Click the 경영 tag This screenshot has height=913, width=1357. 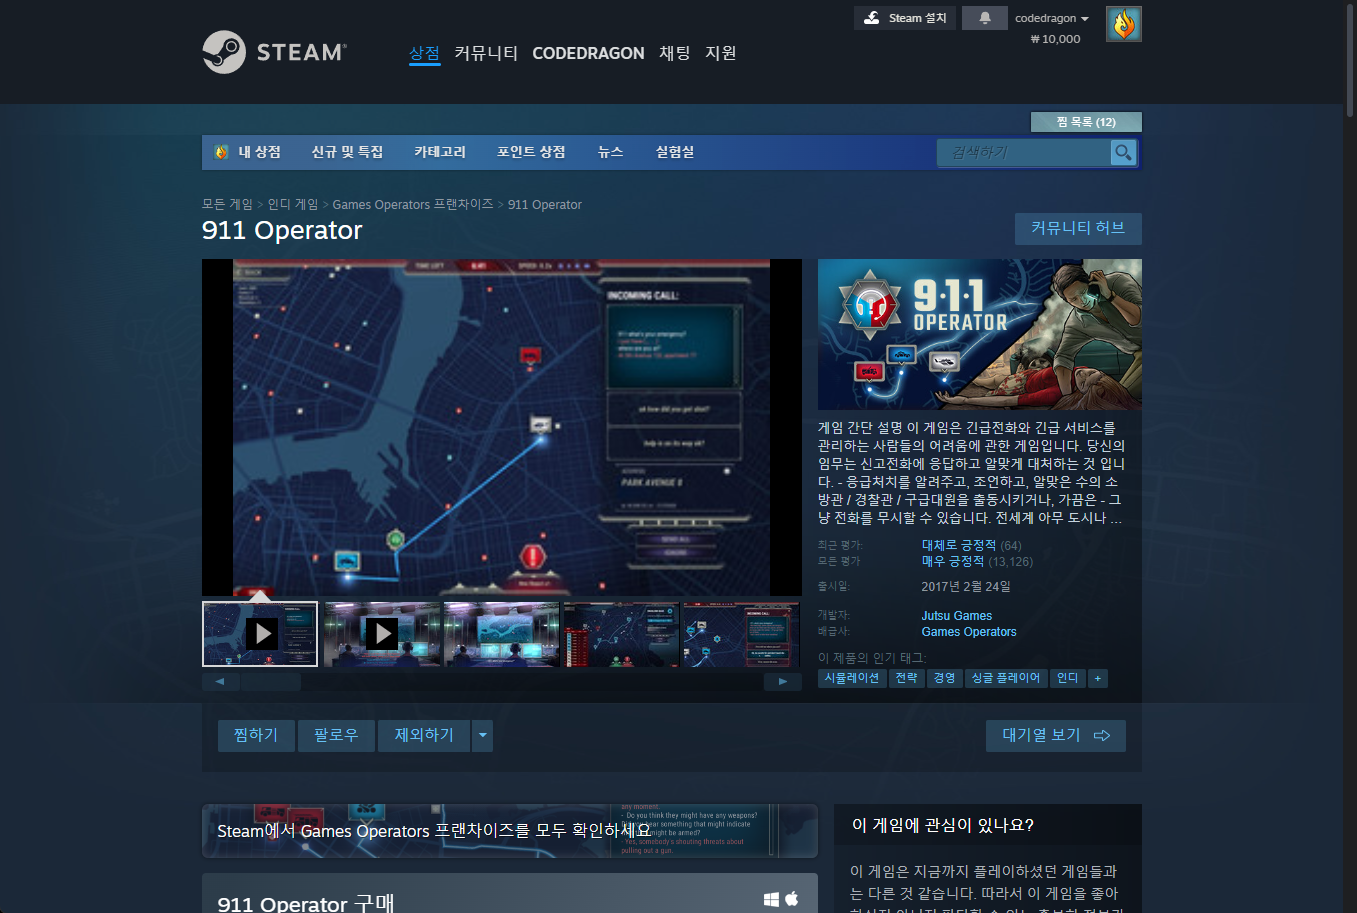coord(945,678)
